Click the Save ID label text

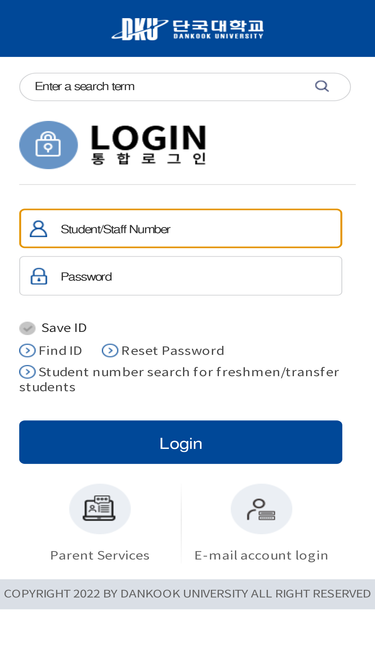pyautogui.click(x=64, y=328)
